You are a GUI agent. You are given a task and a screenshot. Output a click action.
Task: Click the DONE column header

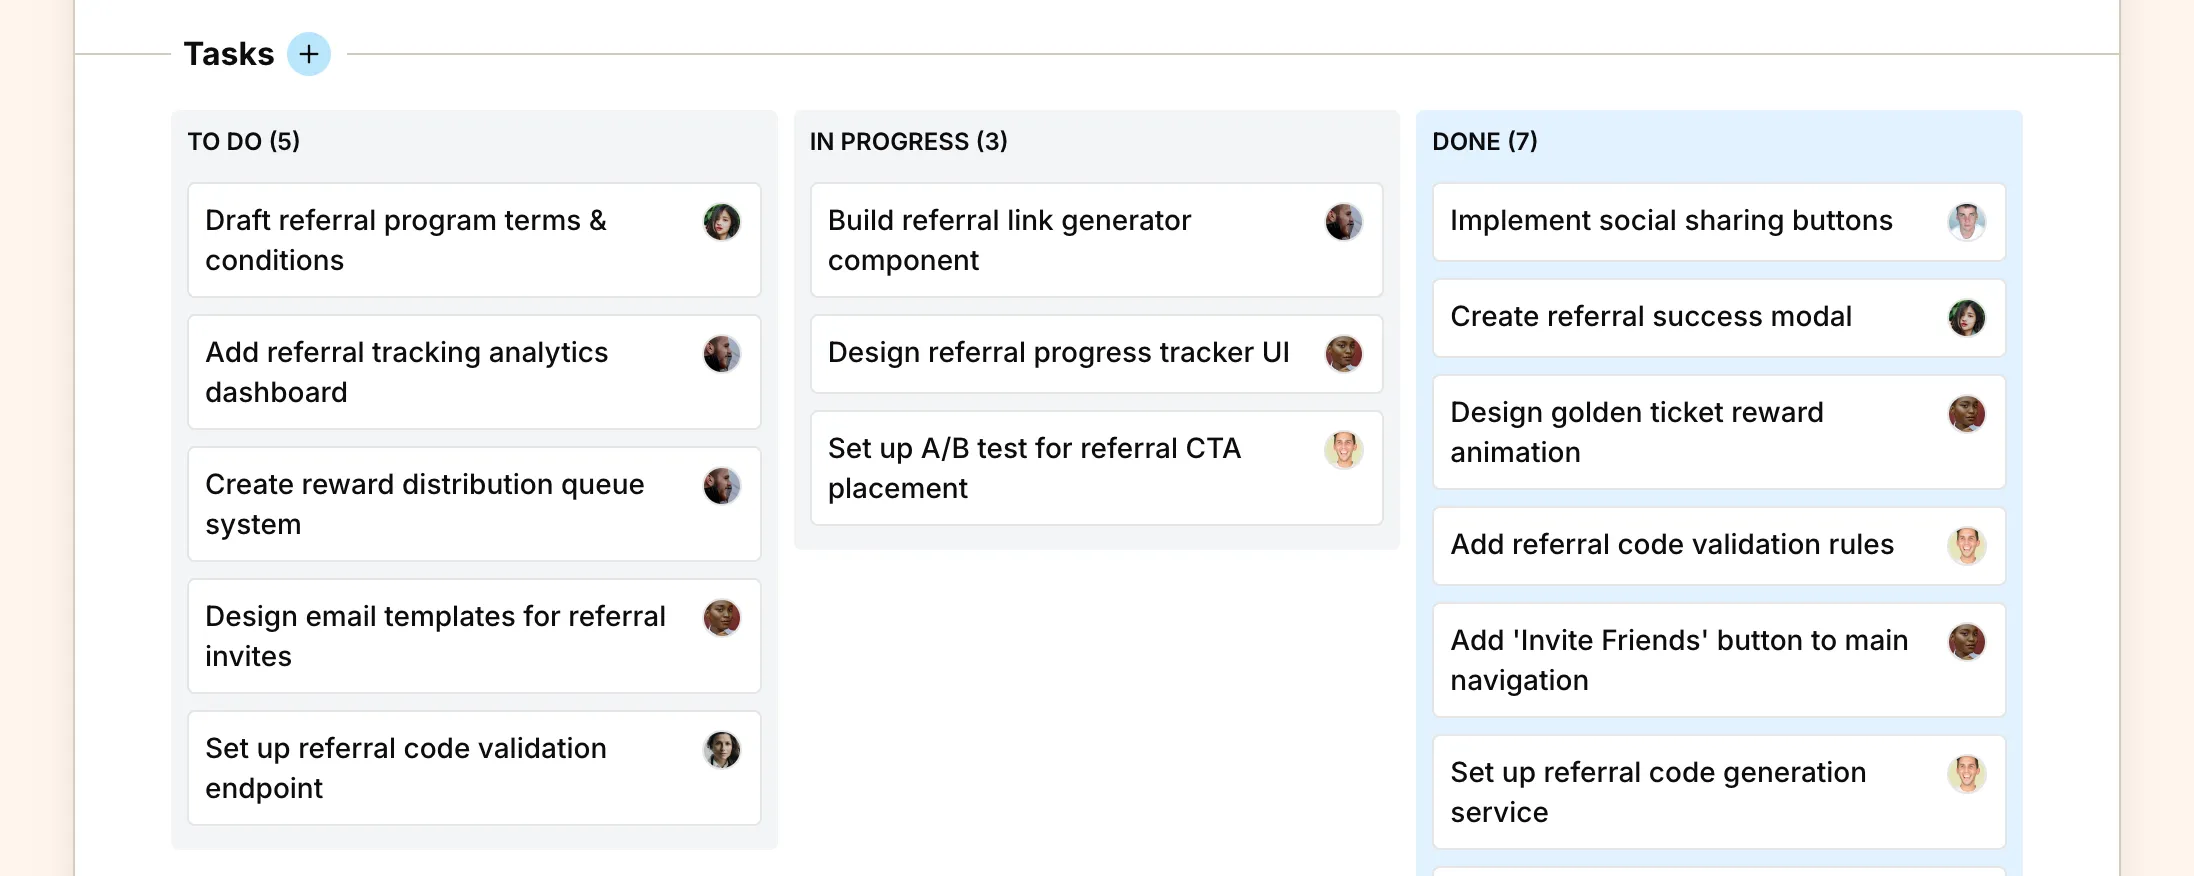tap(1486, 142)
